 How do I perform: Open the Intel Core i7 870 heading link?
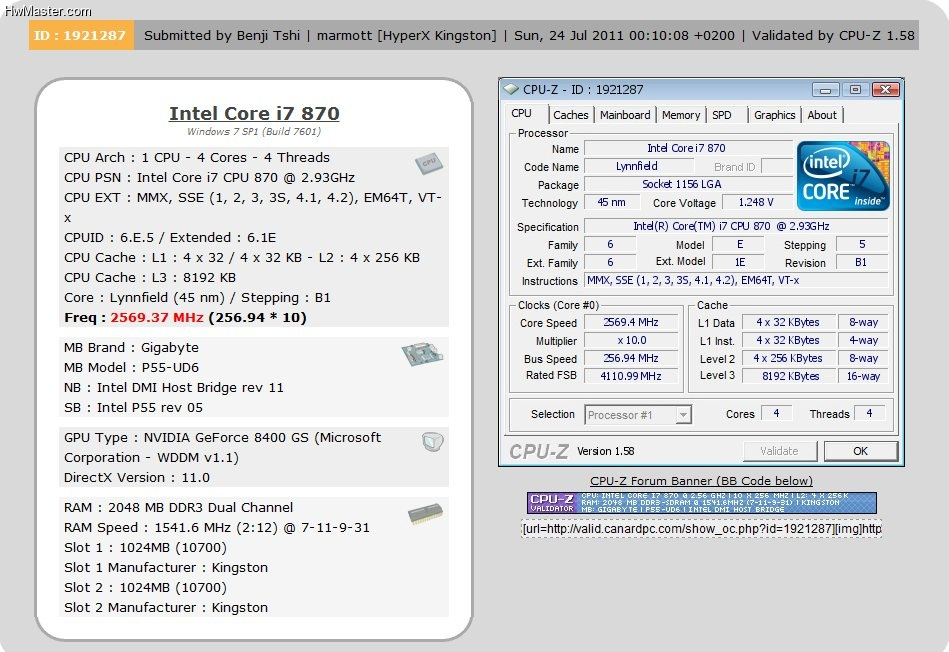[254, 113]
